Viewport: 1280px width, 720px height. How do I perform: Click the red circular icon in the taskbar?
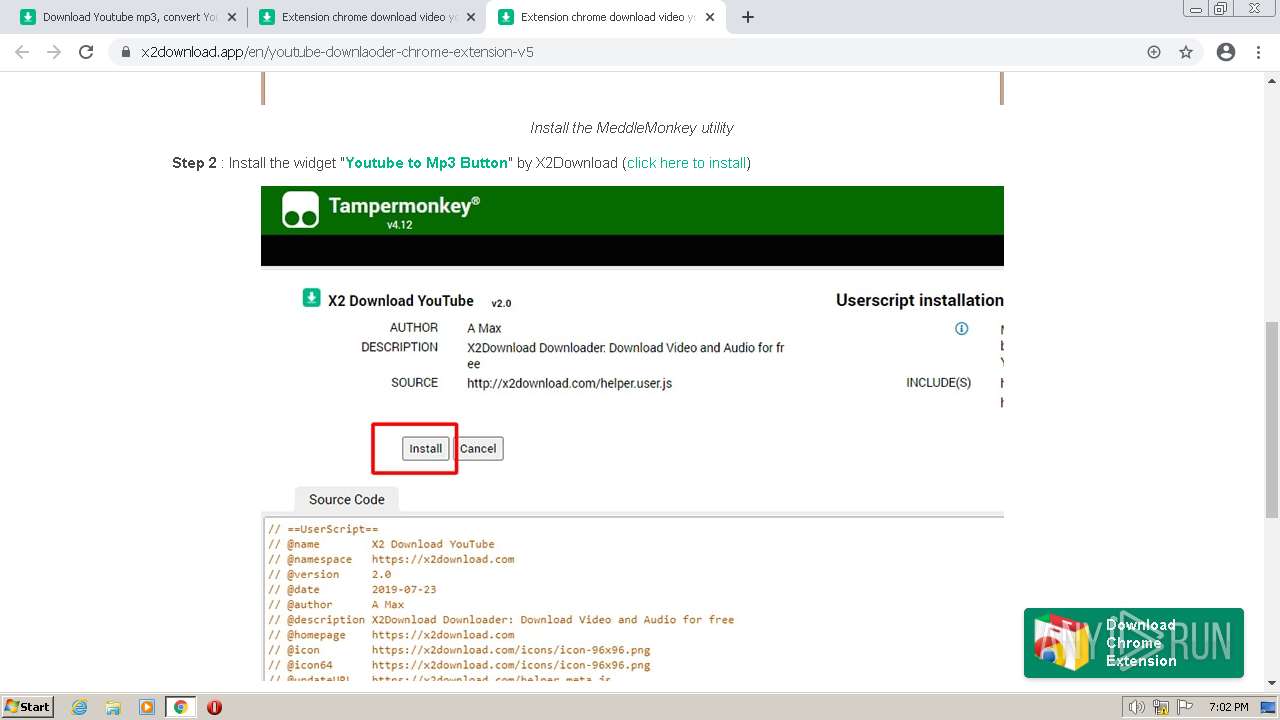pyautogui.click(x=214, y=707)
